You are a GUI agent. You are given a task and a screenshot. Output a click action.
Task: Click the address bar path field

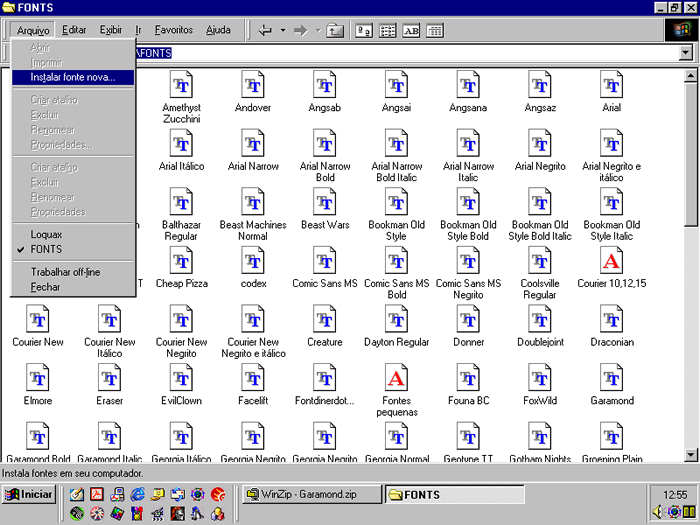(x=406, y=53)
